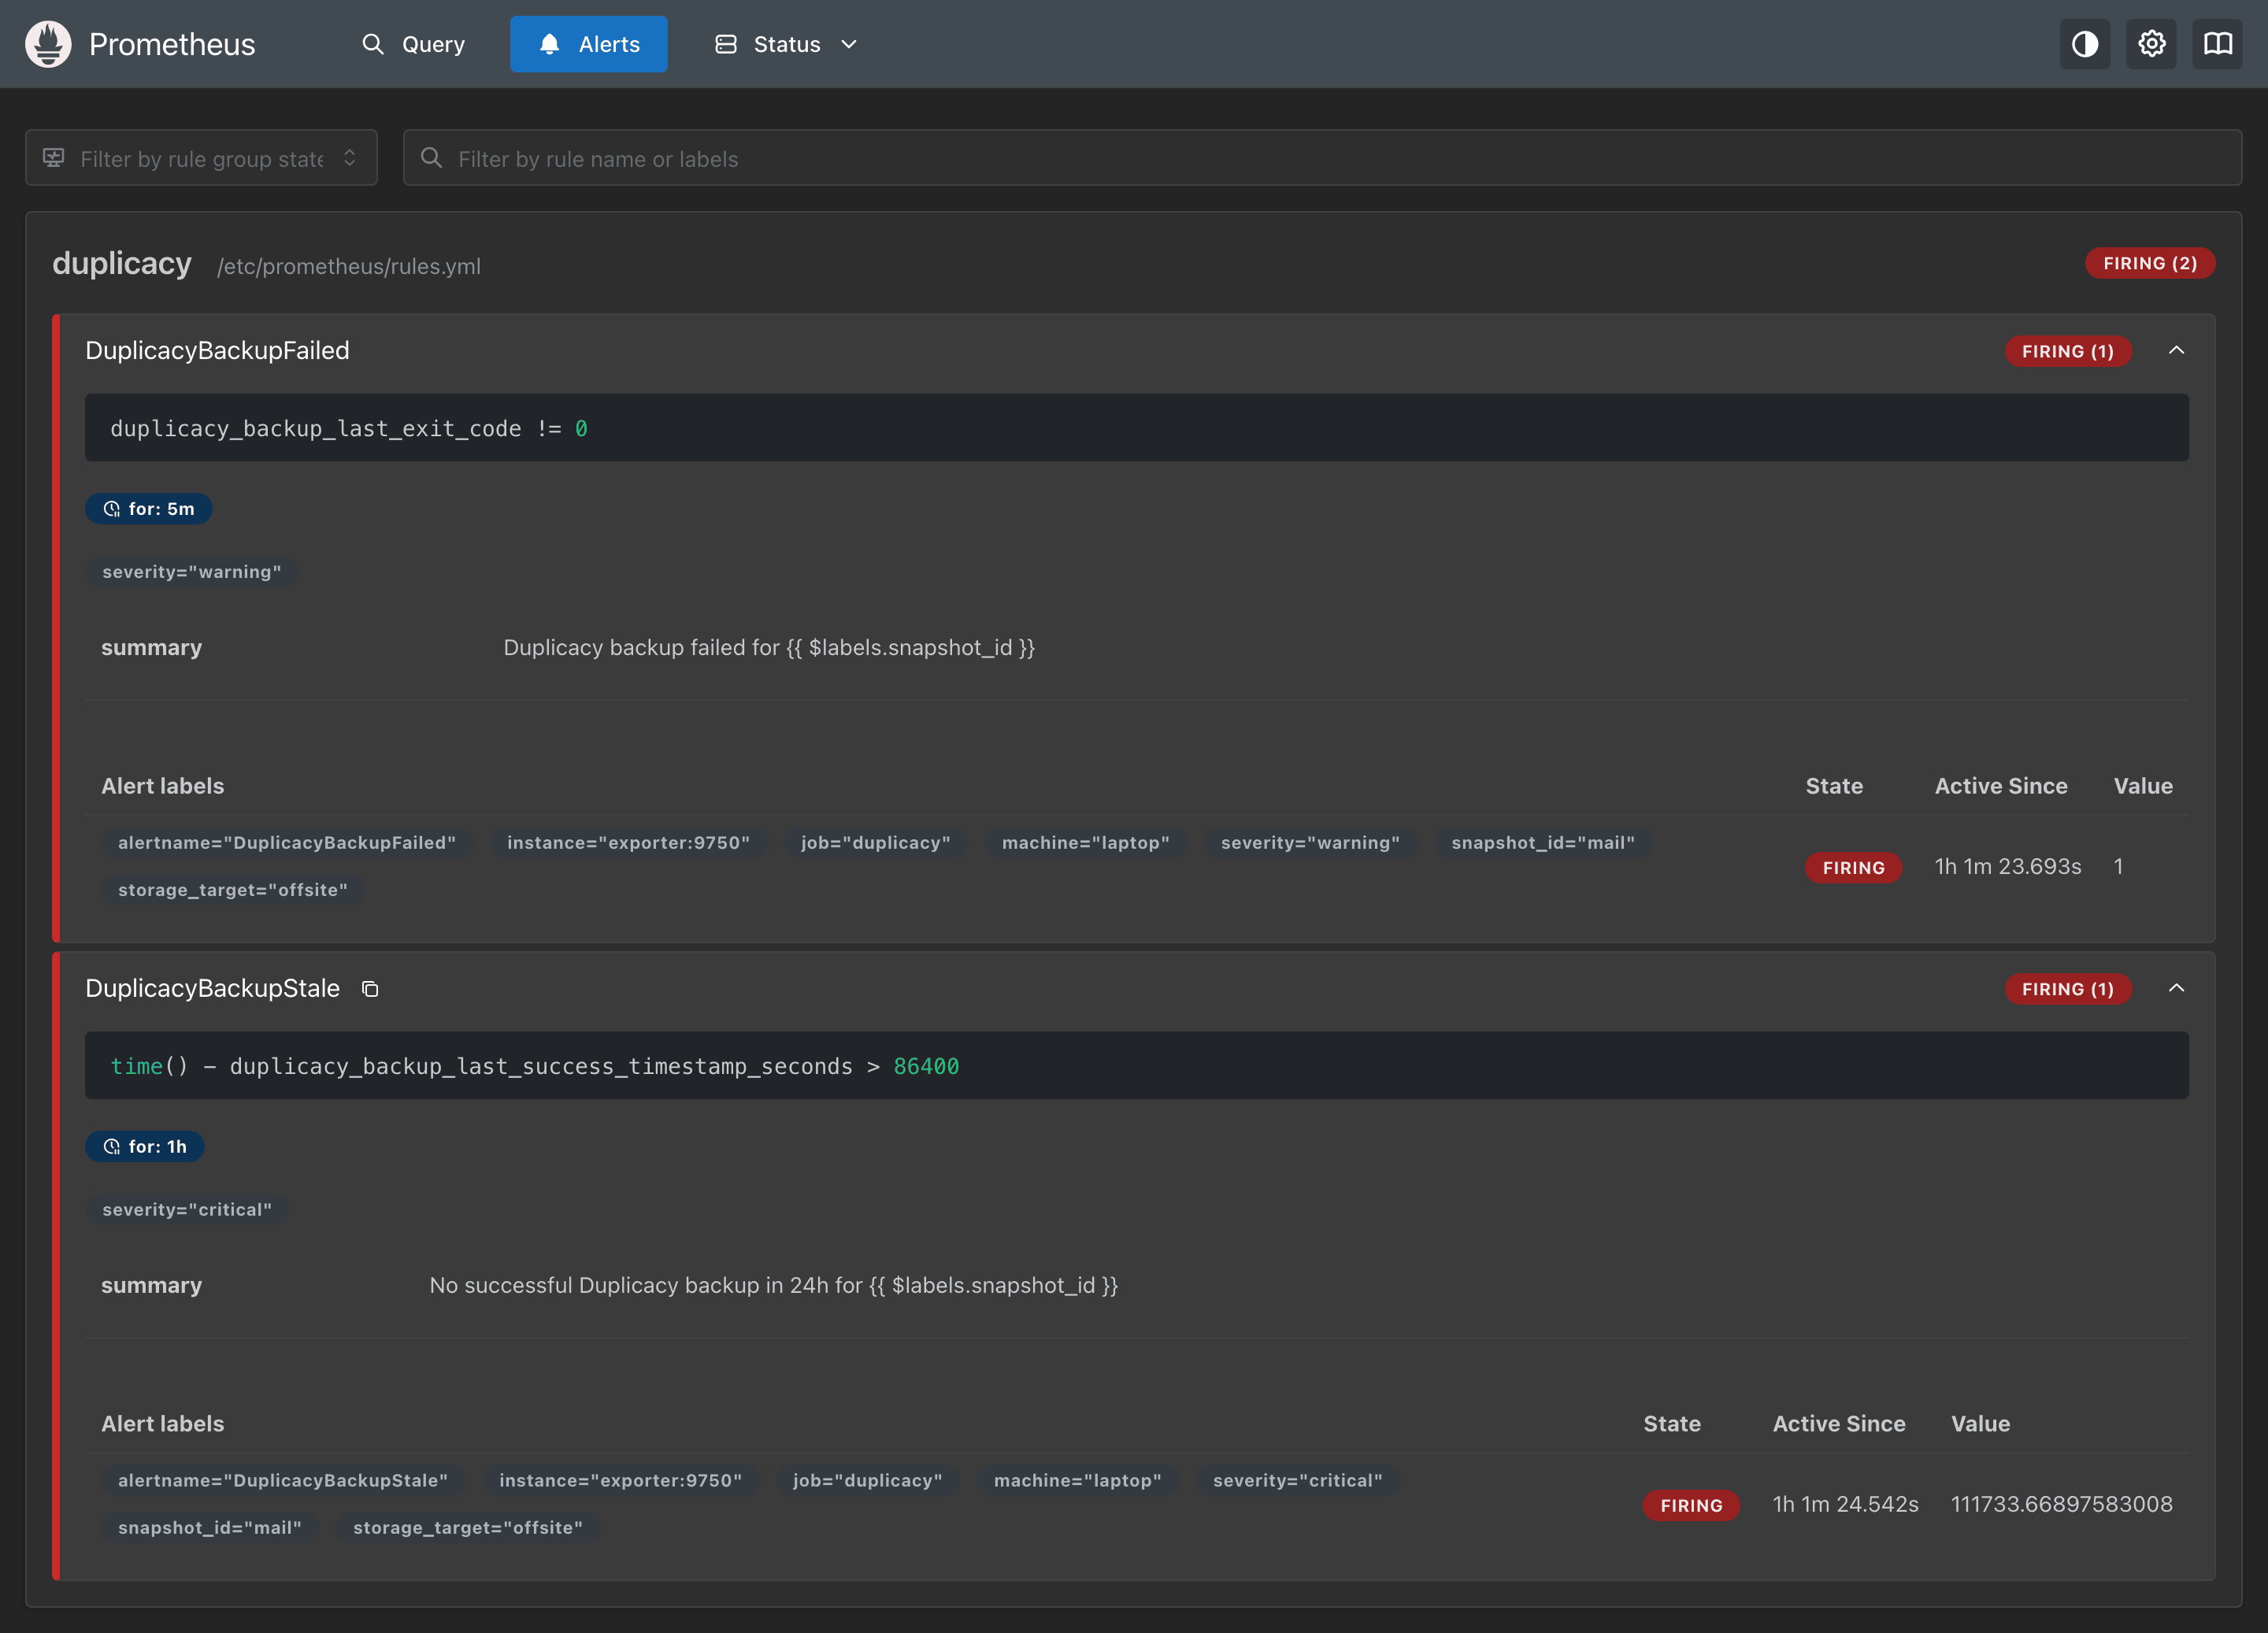The height and width of the screenshot is (1633, 2268).
Task: Click the alertname="DuplicacyBackupFailed" label
Action: pyautogui.click(x=287, y=843)
